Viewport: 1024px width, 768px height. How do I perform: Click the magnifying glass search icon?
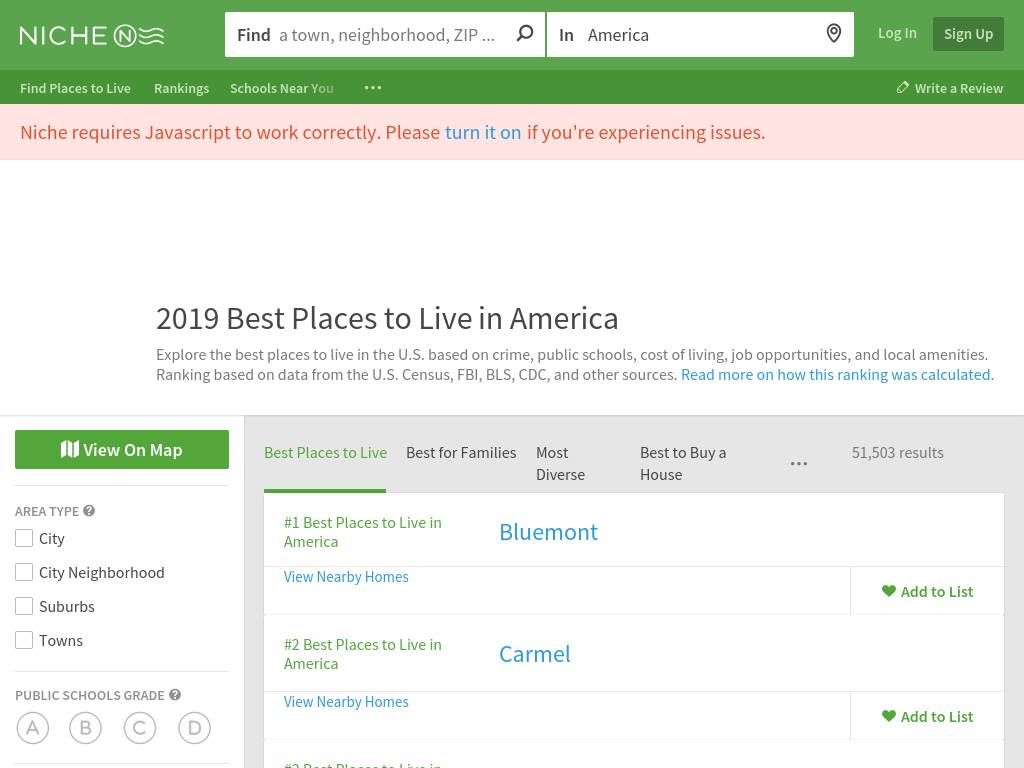click(x=524, y=34)
